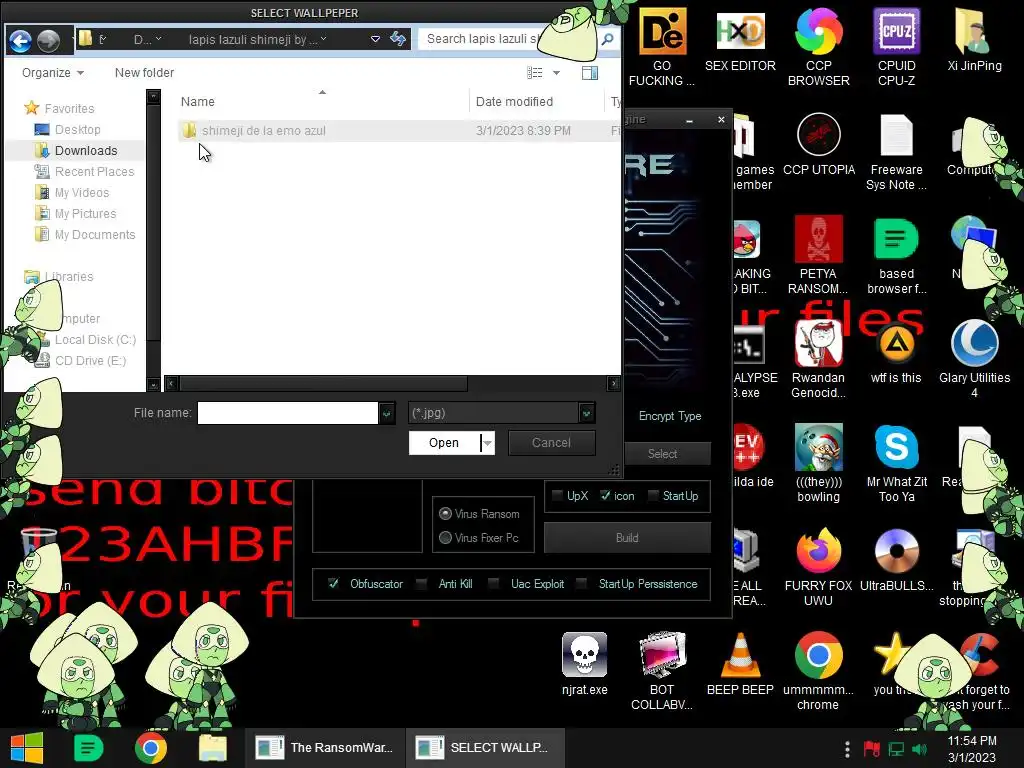Open File Explorer taskbar icon
This screenshot has width=1024, height=768.
point(213,748)
